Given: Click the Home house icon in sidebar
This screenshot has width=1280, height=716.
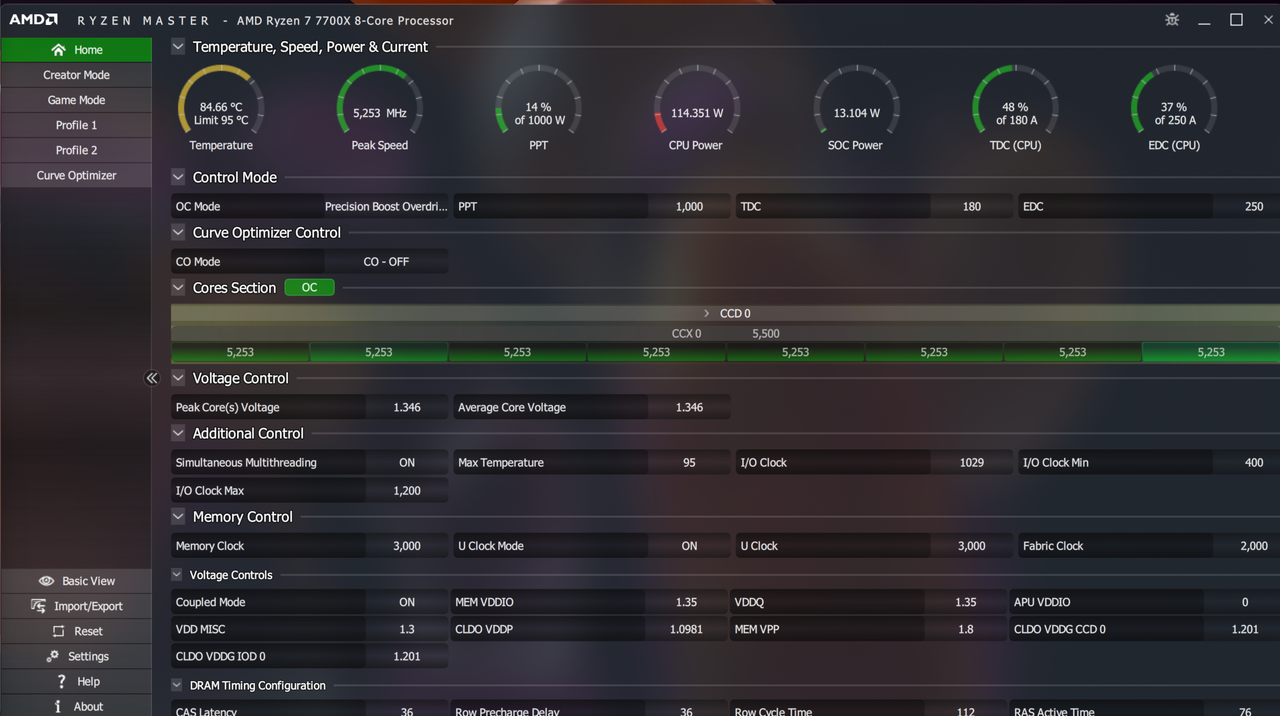Looking at the screenshot, I should (x=58, y=50).
